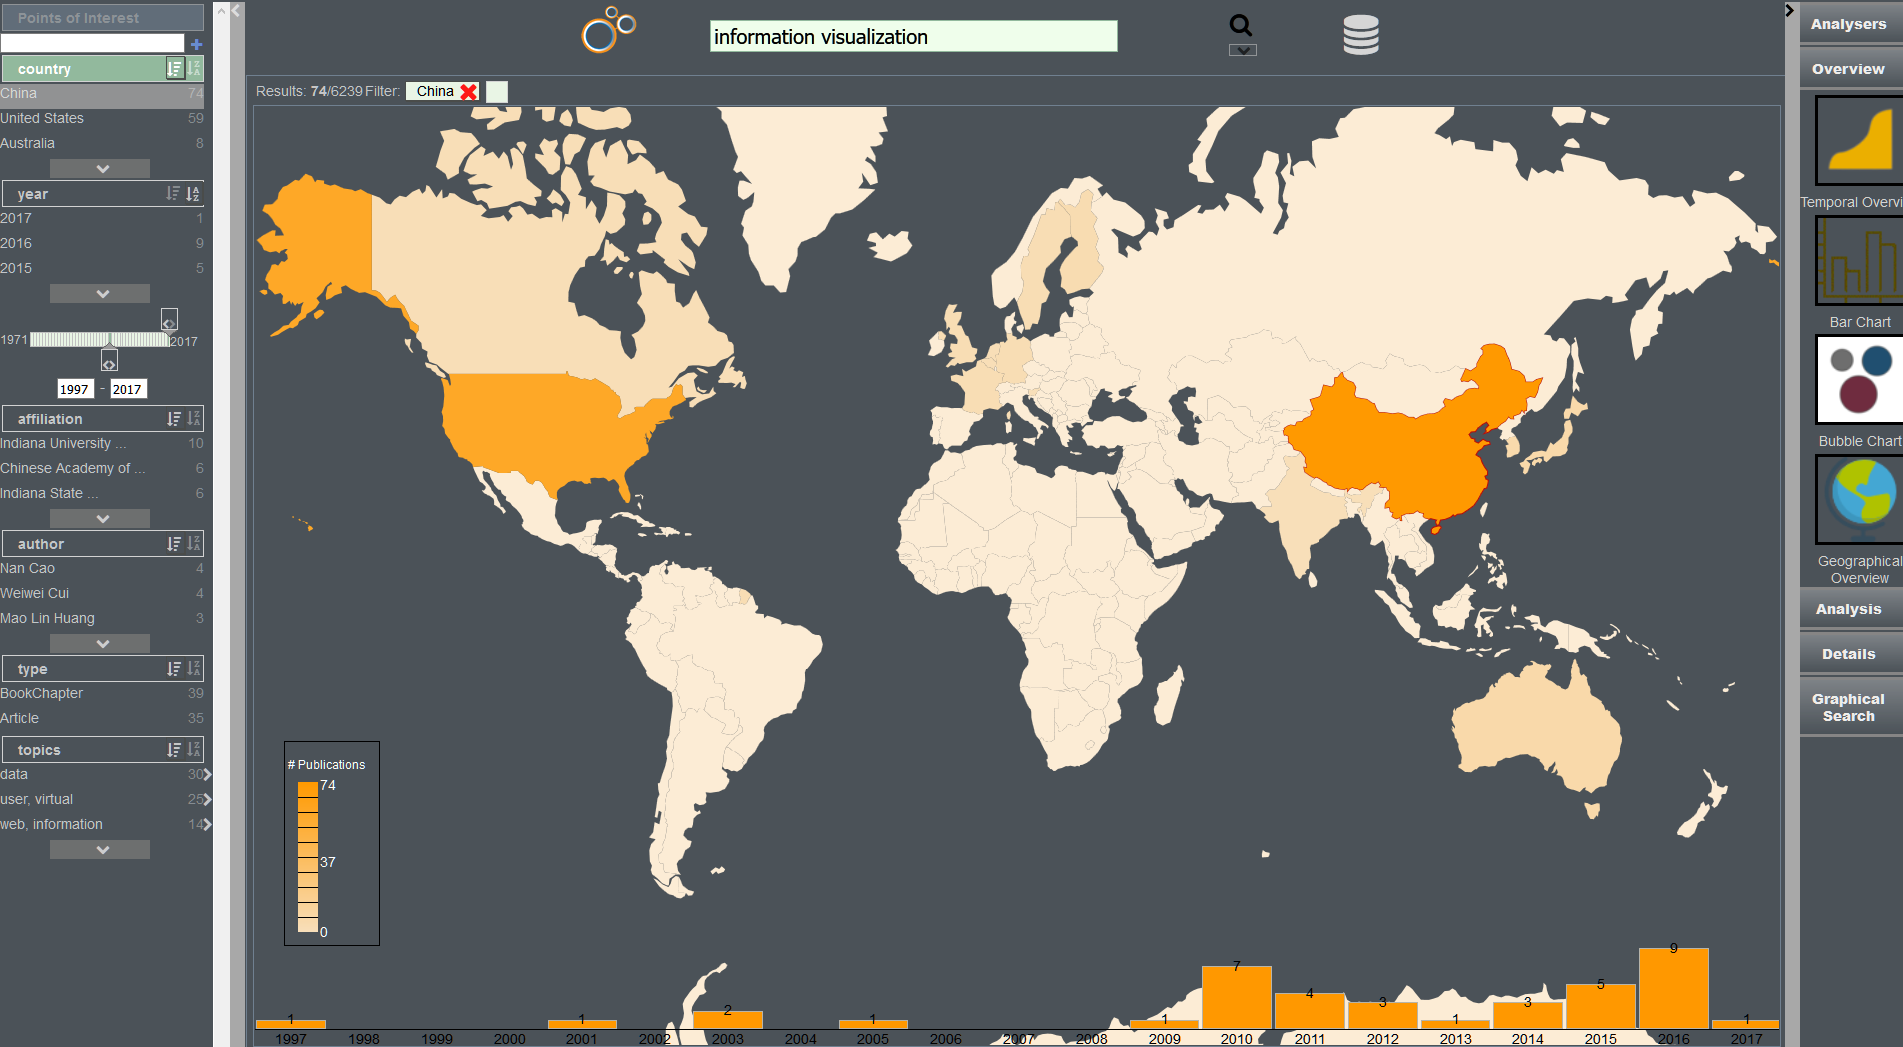Image resolution: width=1903 pixels, height=1047 pixels.
Task: Add a new point of interest
Action: coord(196,43)
